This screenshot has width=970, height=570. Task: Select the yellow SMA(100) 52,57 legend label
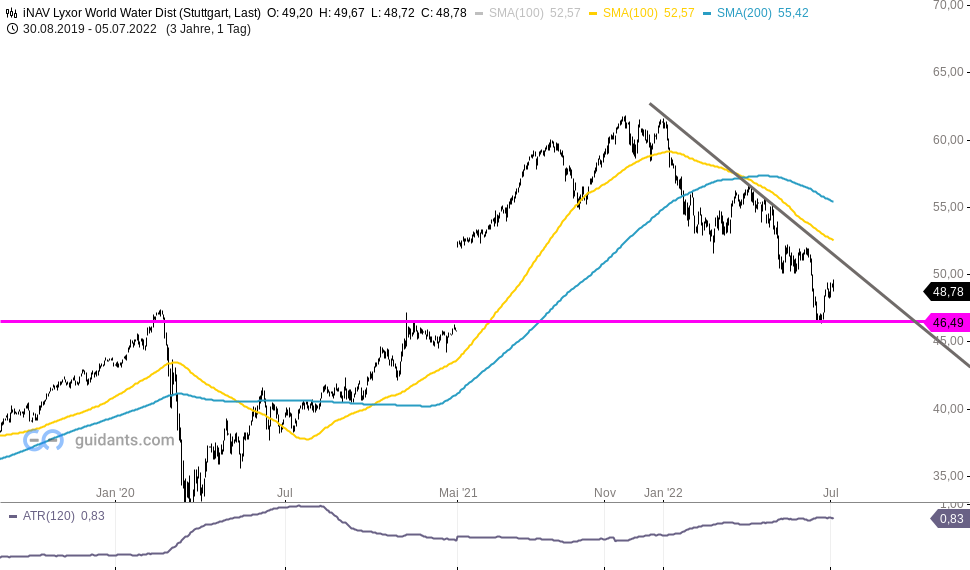coord(648,13)
